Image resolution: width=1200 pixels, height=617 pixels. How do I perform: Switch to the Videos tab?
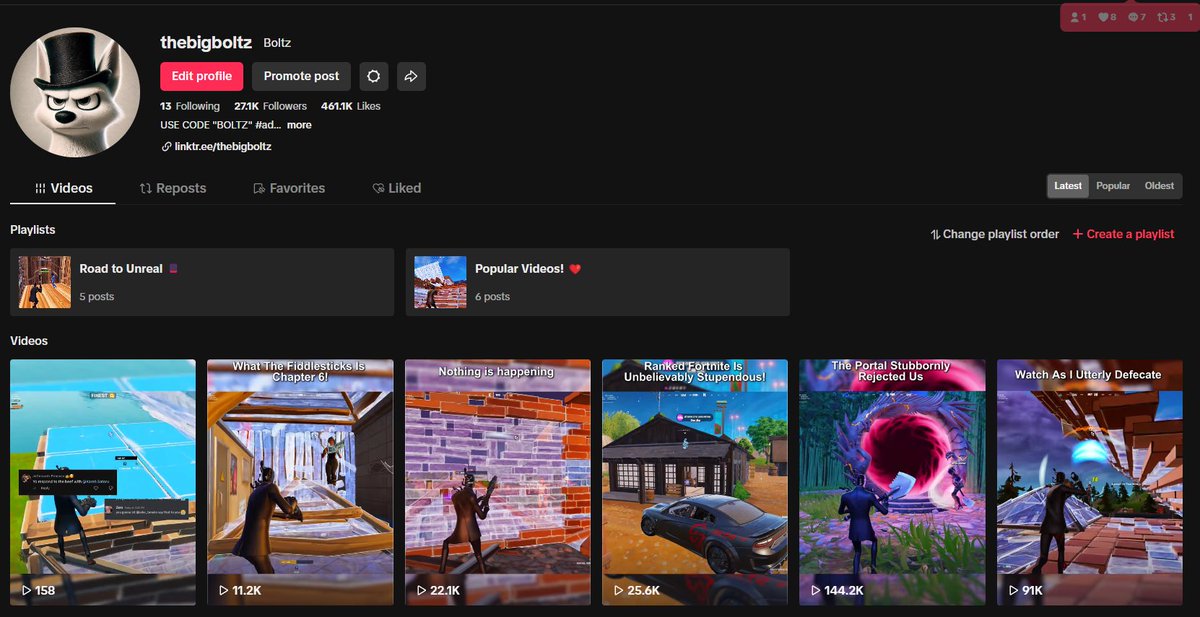tap(63, 188)
